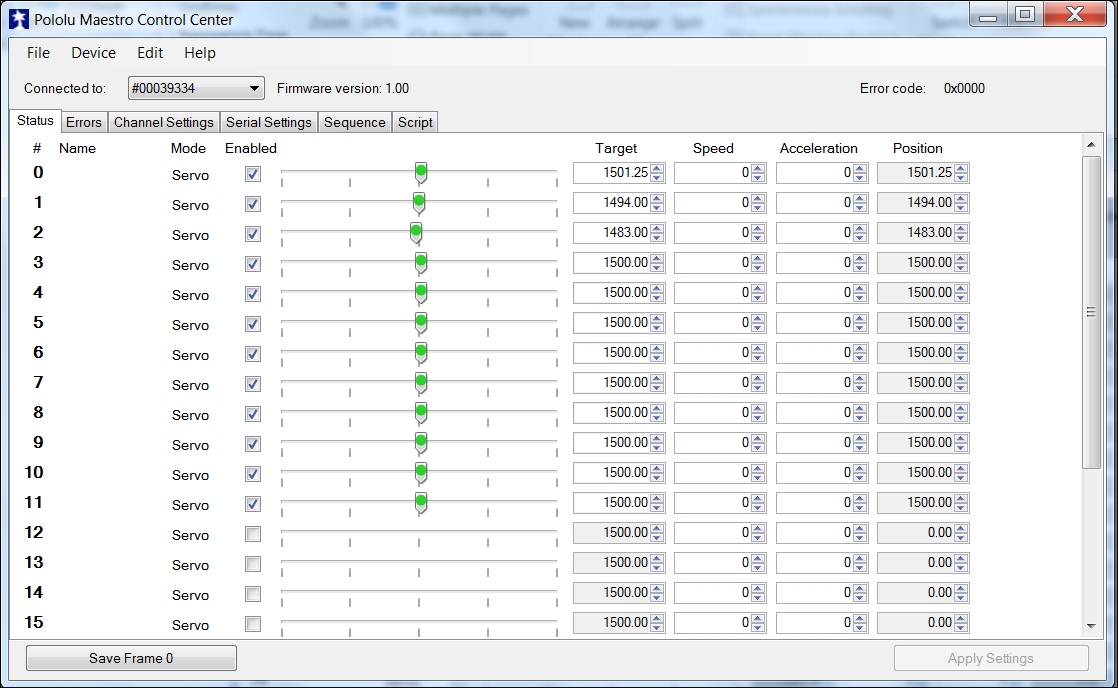
Task: Switch to the Sequence tab
Action: [x=354, y=122]
